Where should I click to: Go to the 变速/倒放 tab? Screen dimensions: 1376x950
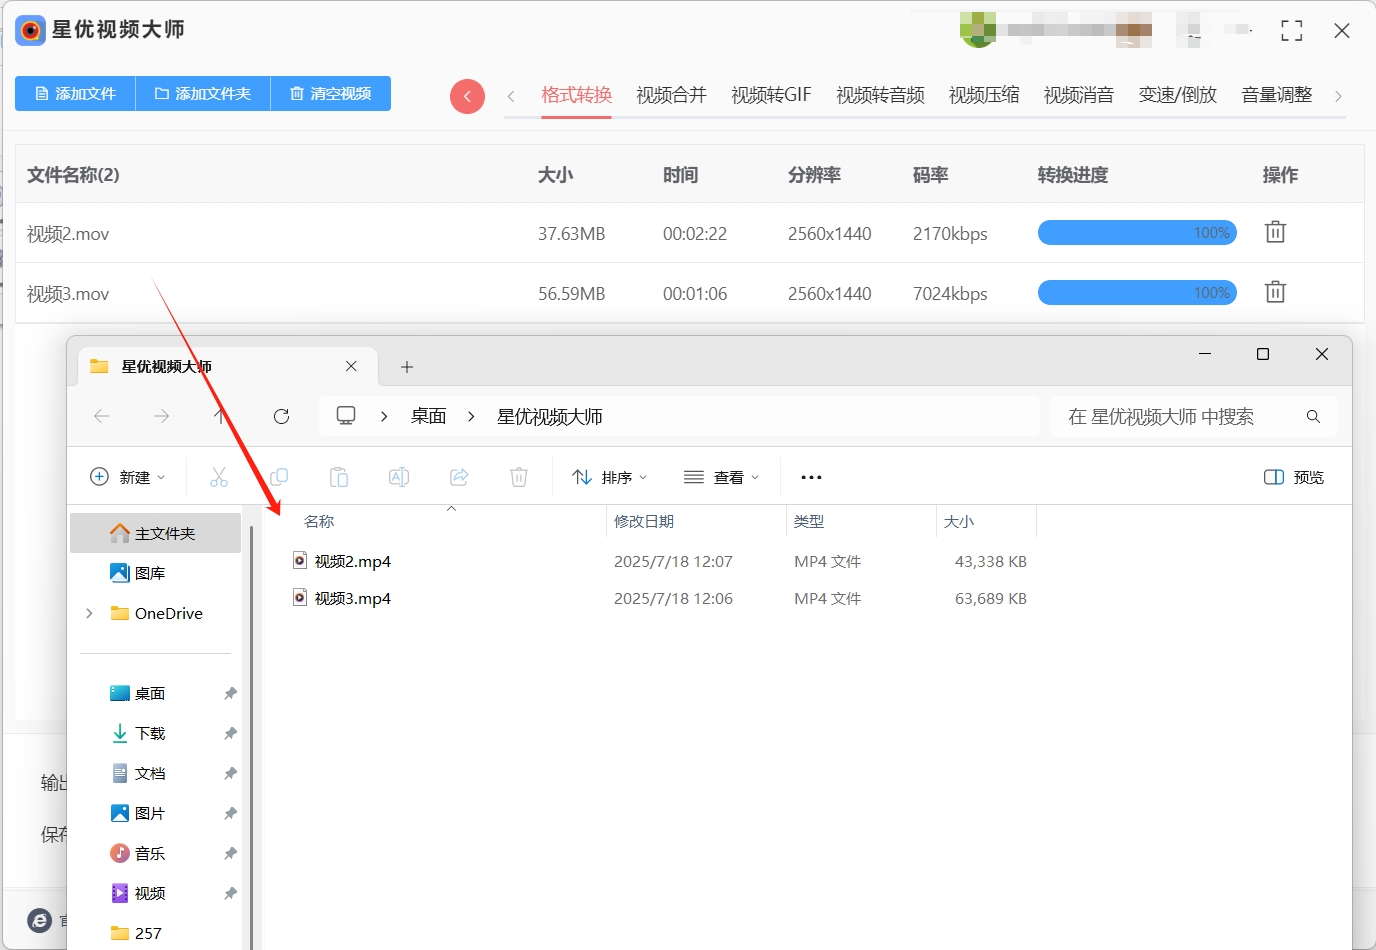pos(1178,95)
